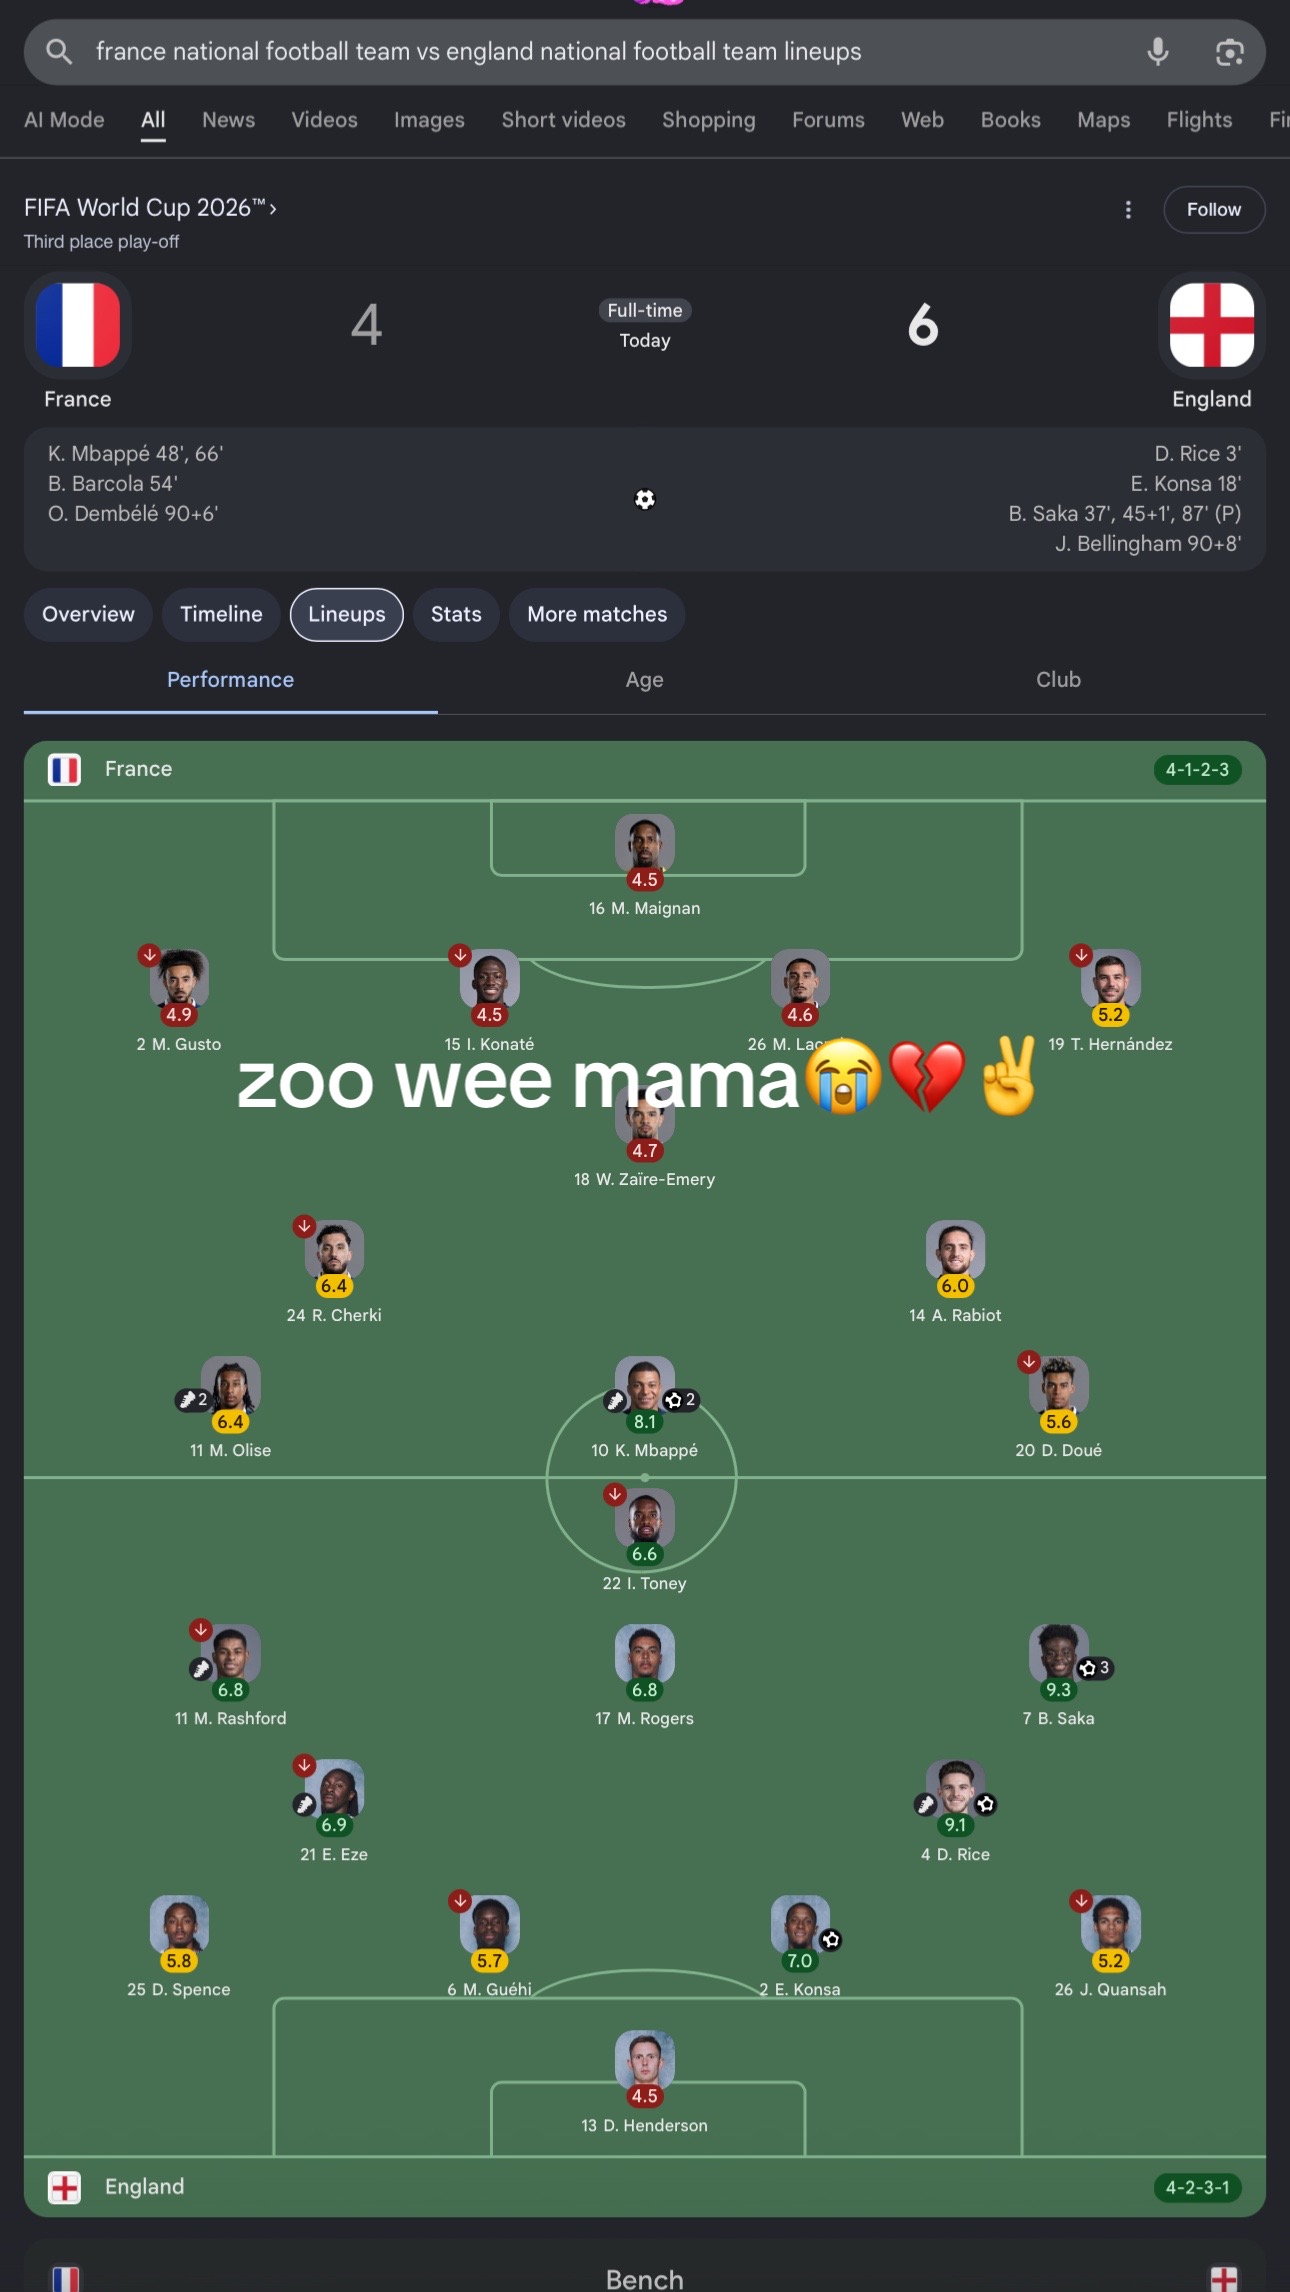The width and height of the screenshot is (1290, 2292).
Task: Switch lineup view to Club tab
Action: tap(1058, 680)
